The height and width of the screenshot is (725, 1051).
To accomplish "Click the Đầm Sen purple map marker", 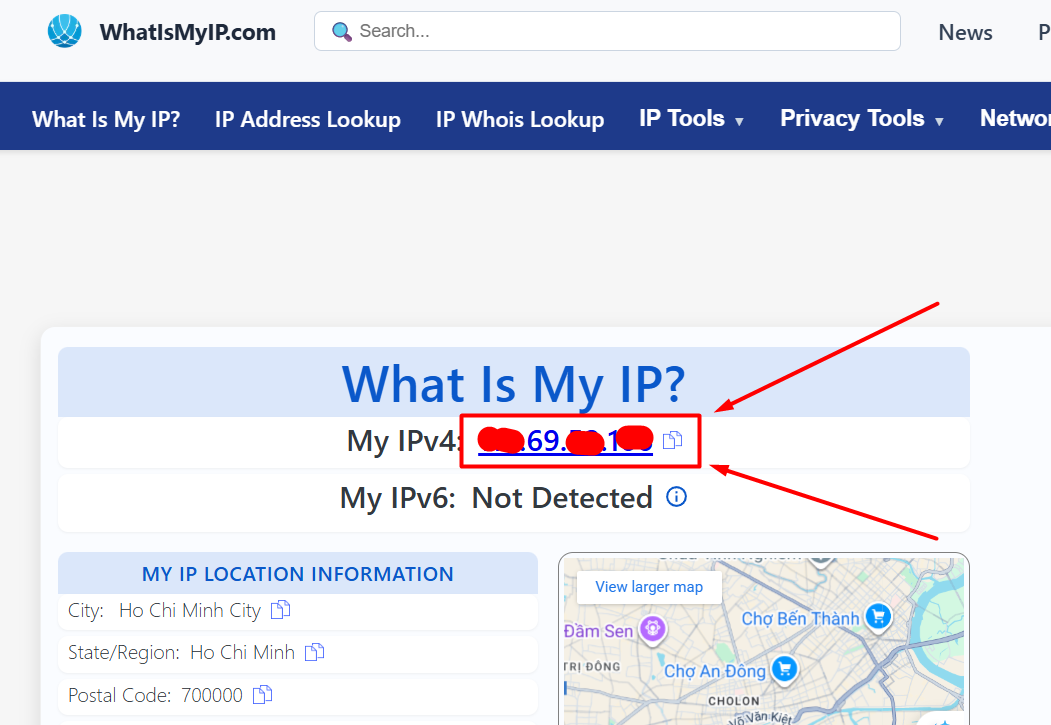I will (x=652, y=629).
